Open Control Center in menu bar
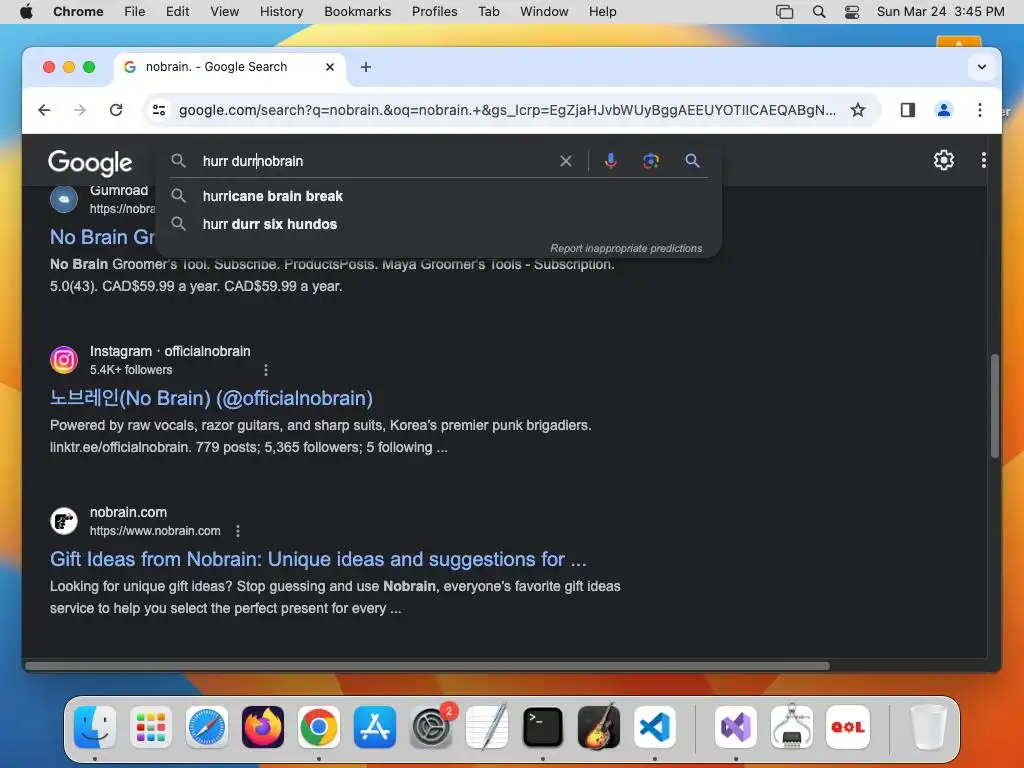 tap(852, 12)
